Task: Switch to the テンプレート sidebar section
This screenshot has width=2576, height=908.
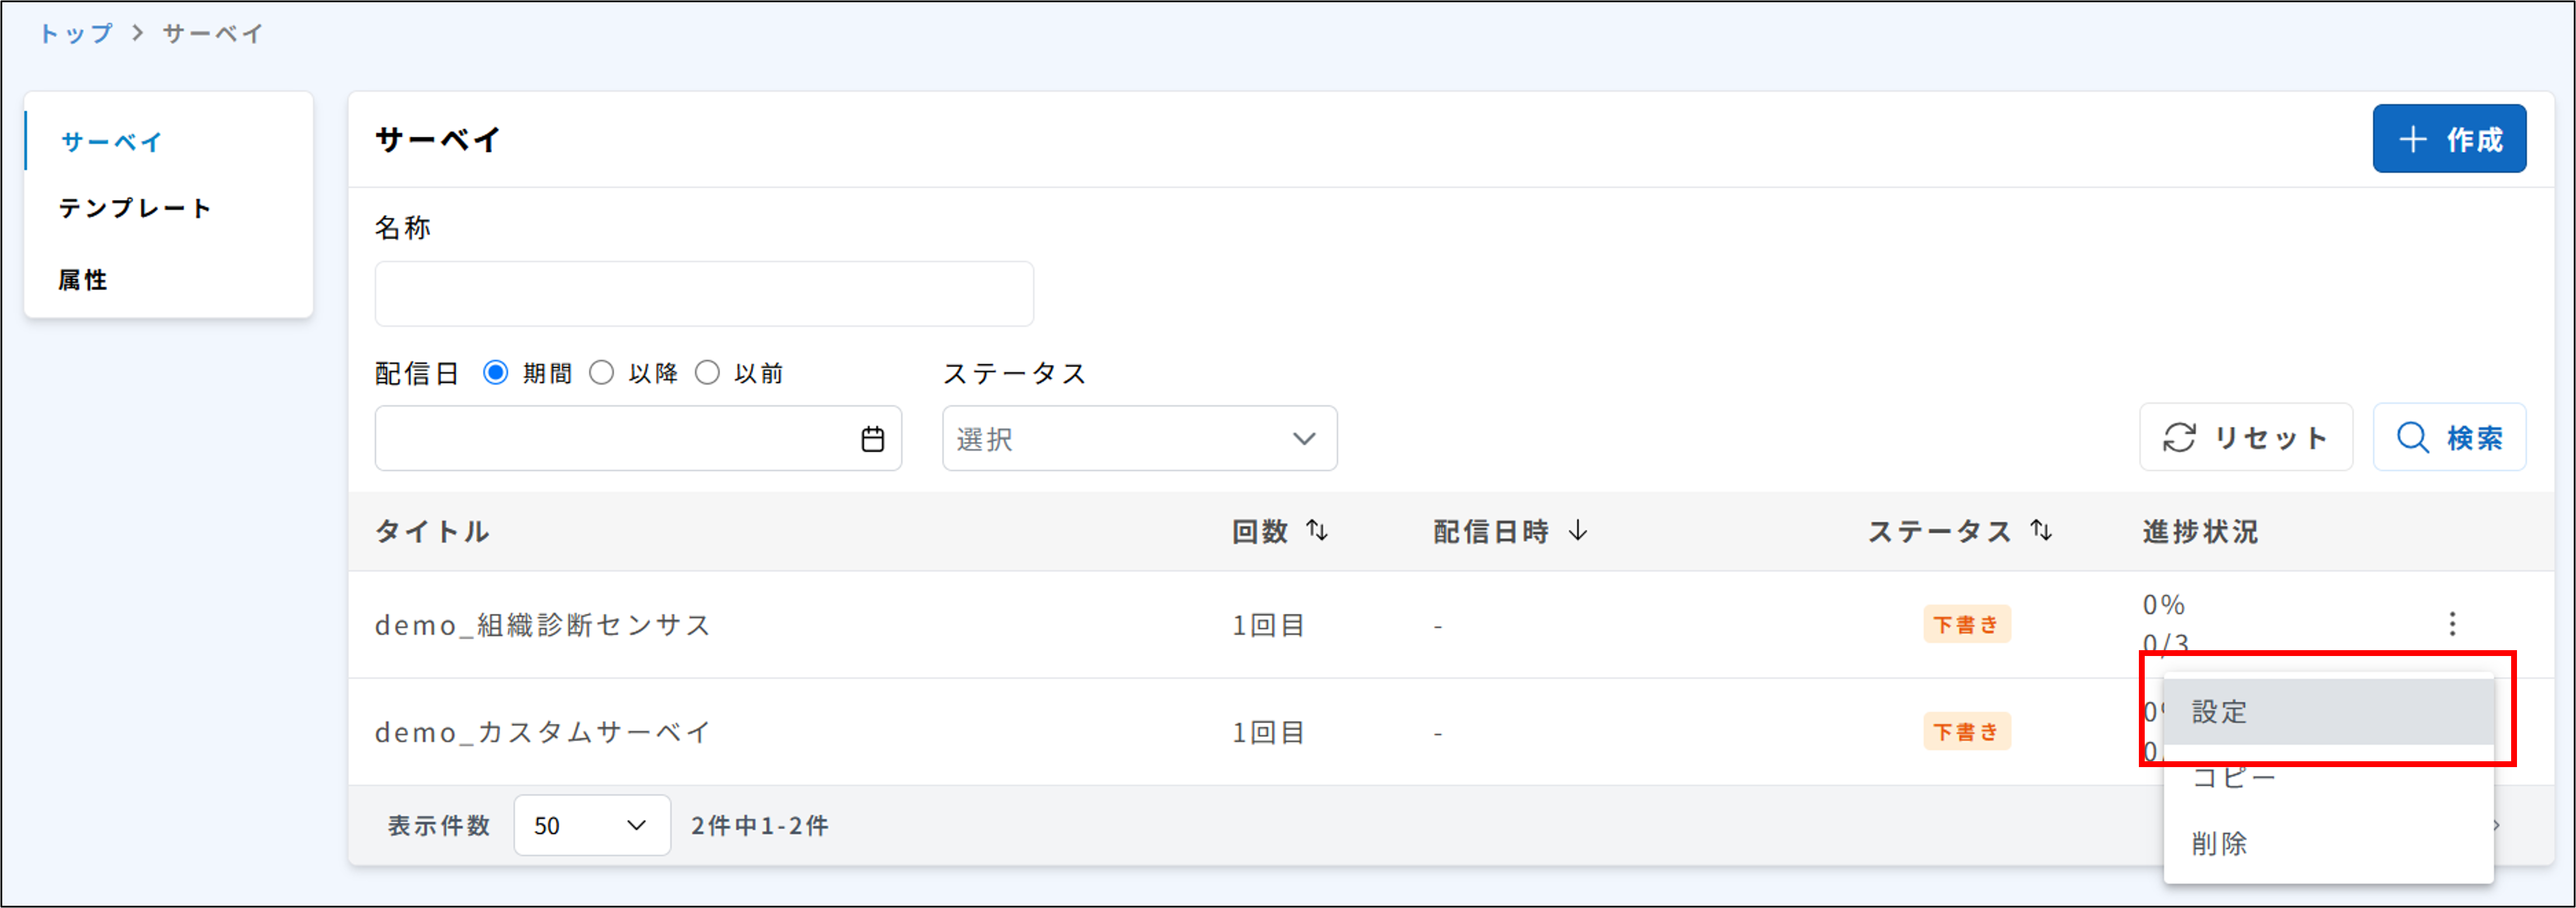Action: coord(134,208)
